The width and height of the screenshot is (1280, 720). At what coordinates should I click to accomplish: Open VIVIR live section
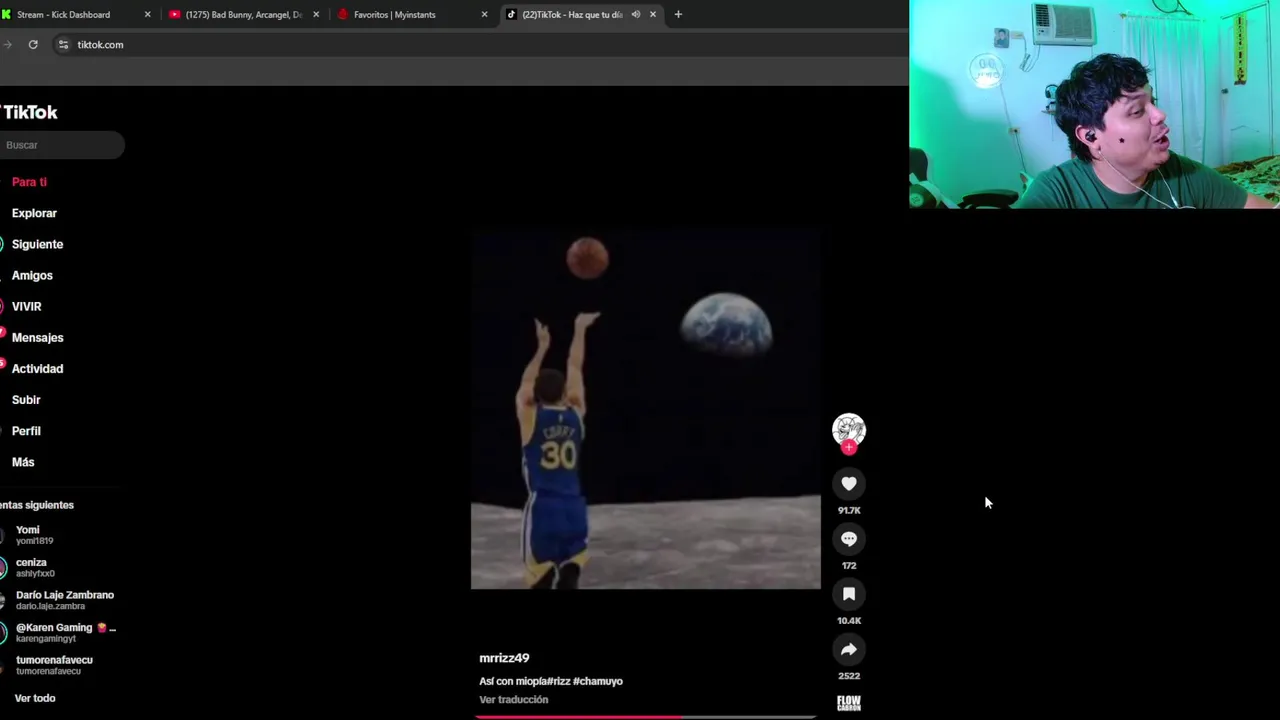[x=27, y=306]
